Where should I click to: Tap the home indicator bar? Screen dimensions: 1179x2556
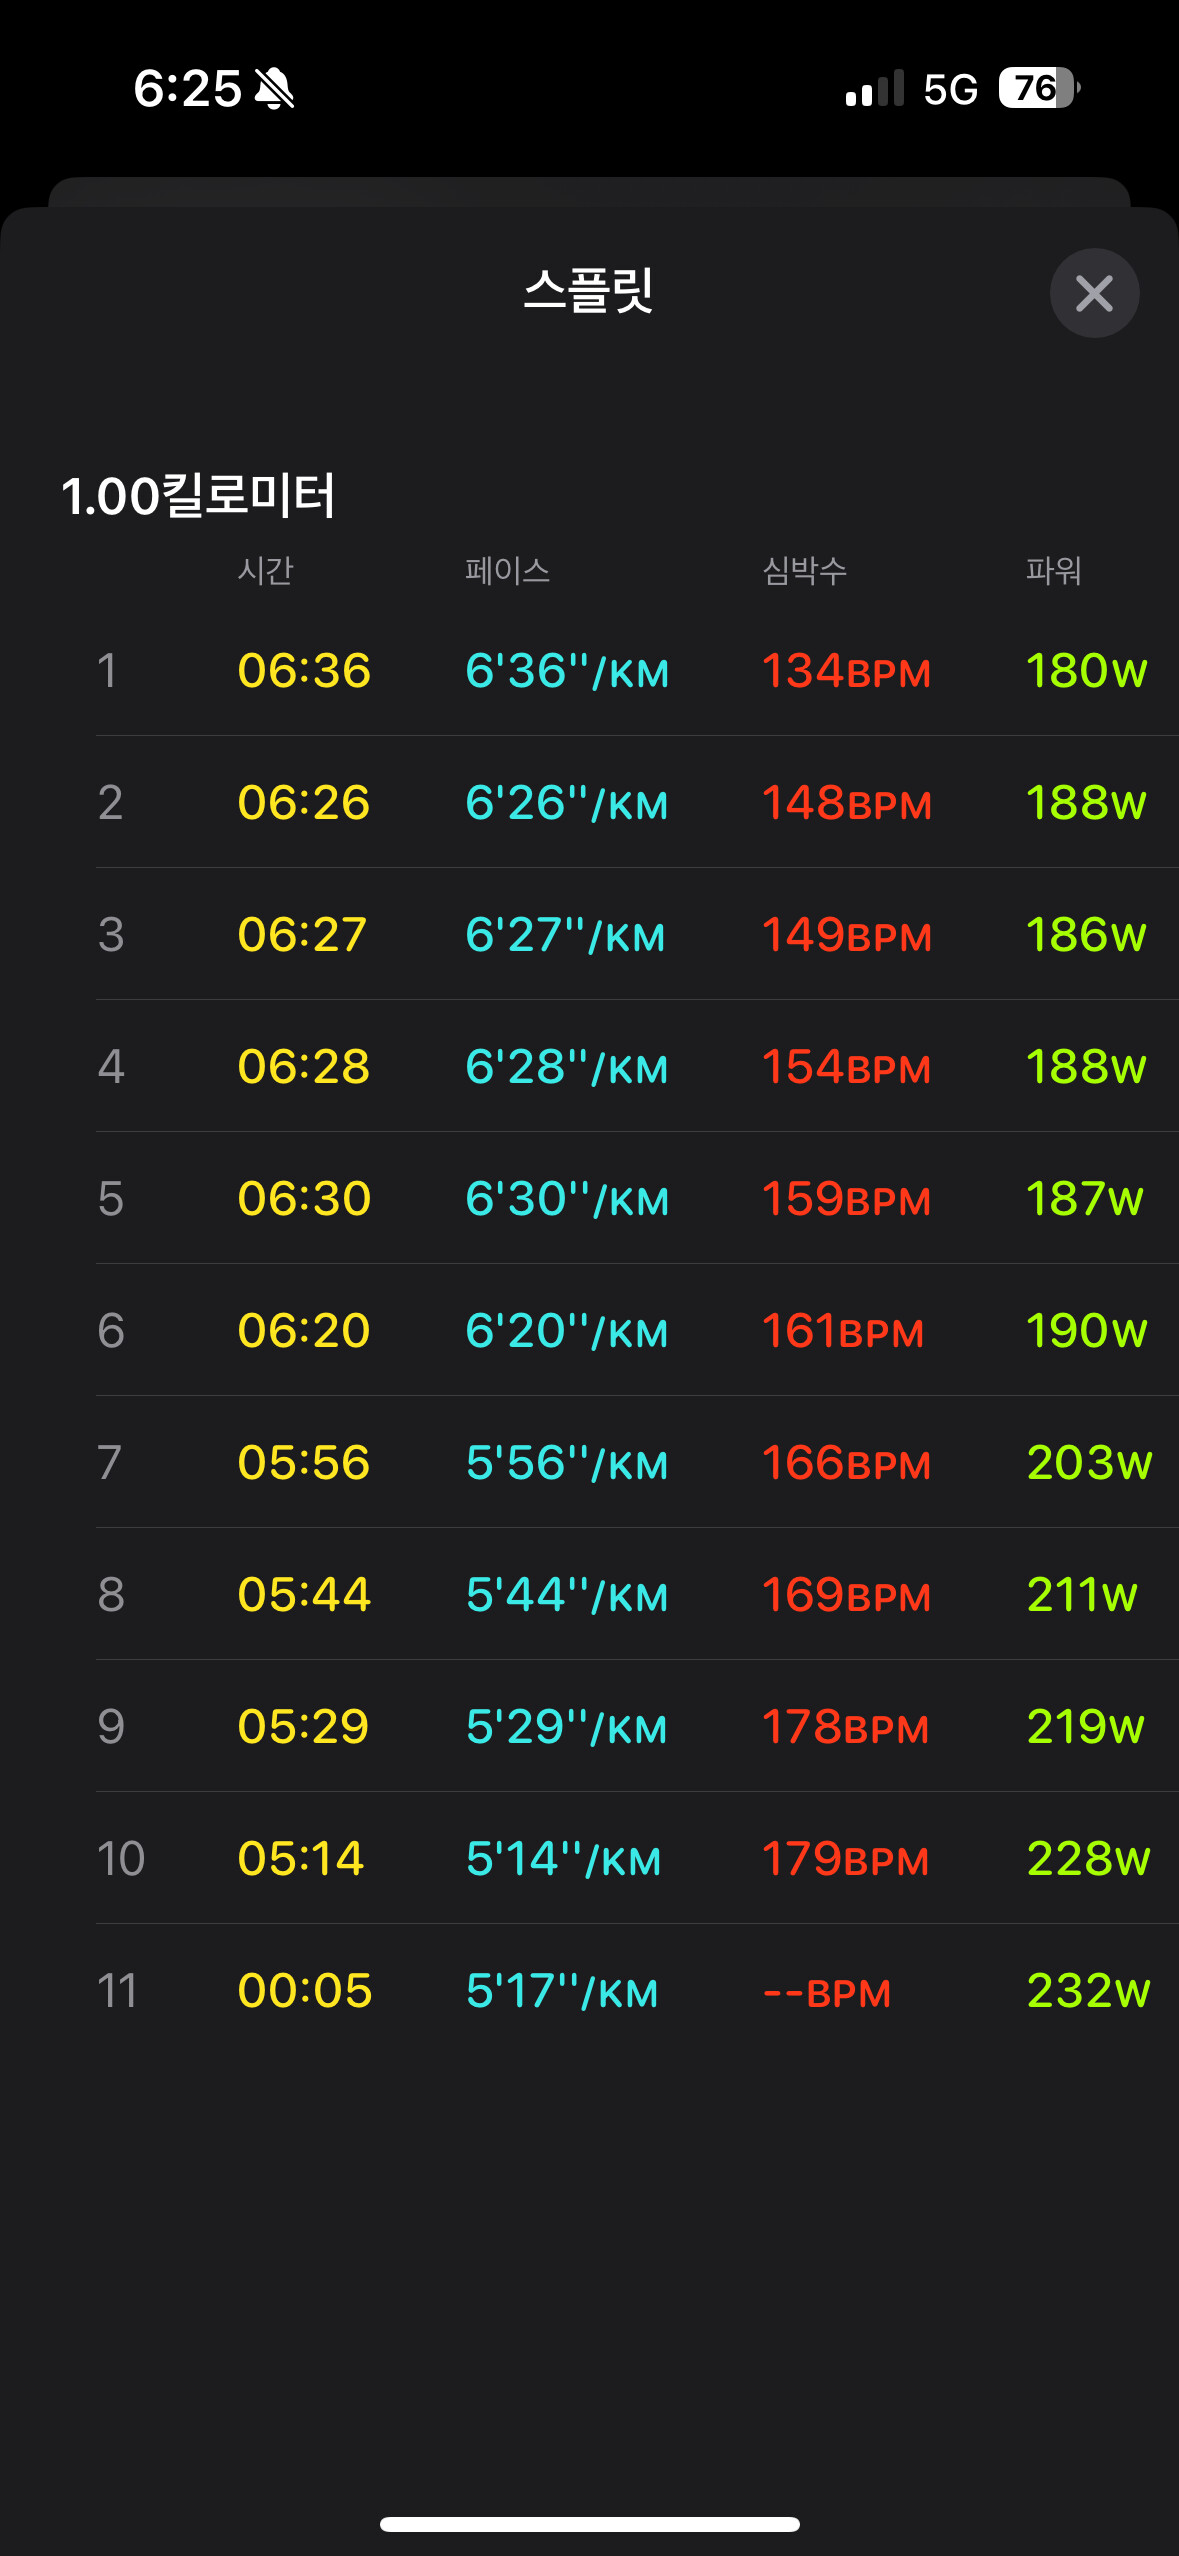click(x=589, y=2524)
